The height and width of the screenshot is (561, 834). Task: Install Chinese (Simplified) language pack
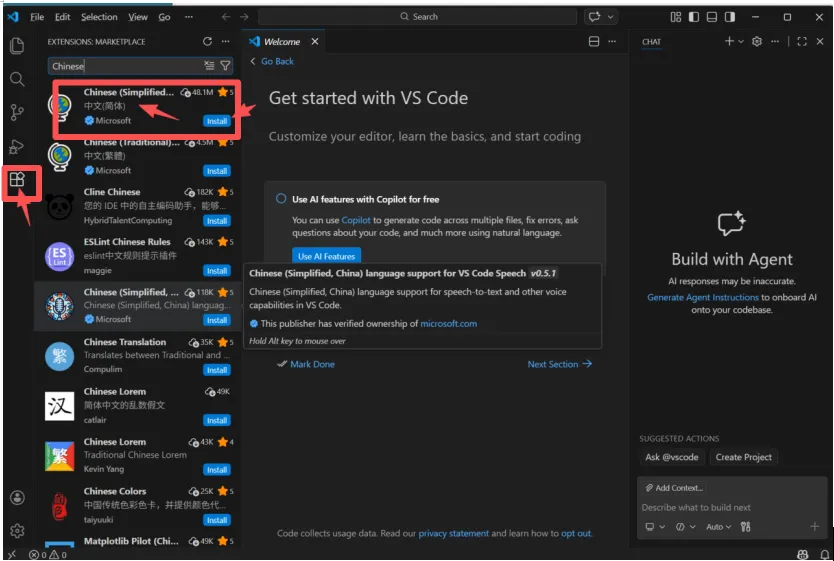tap(217, 121)
